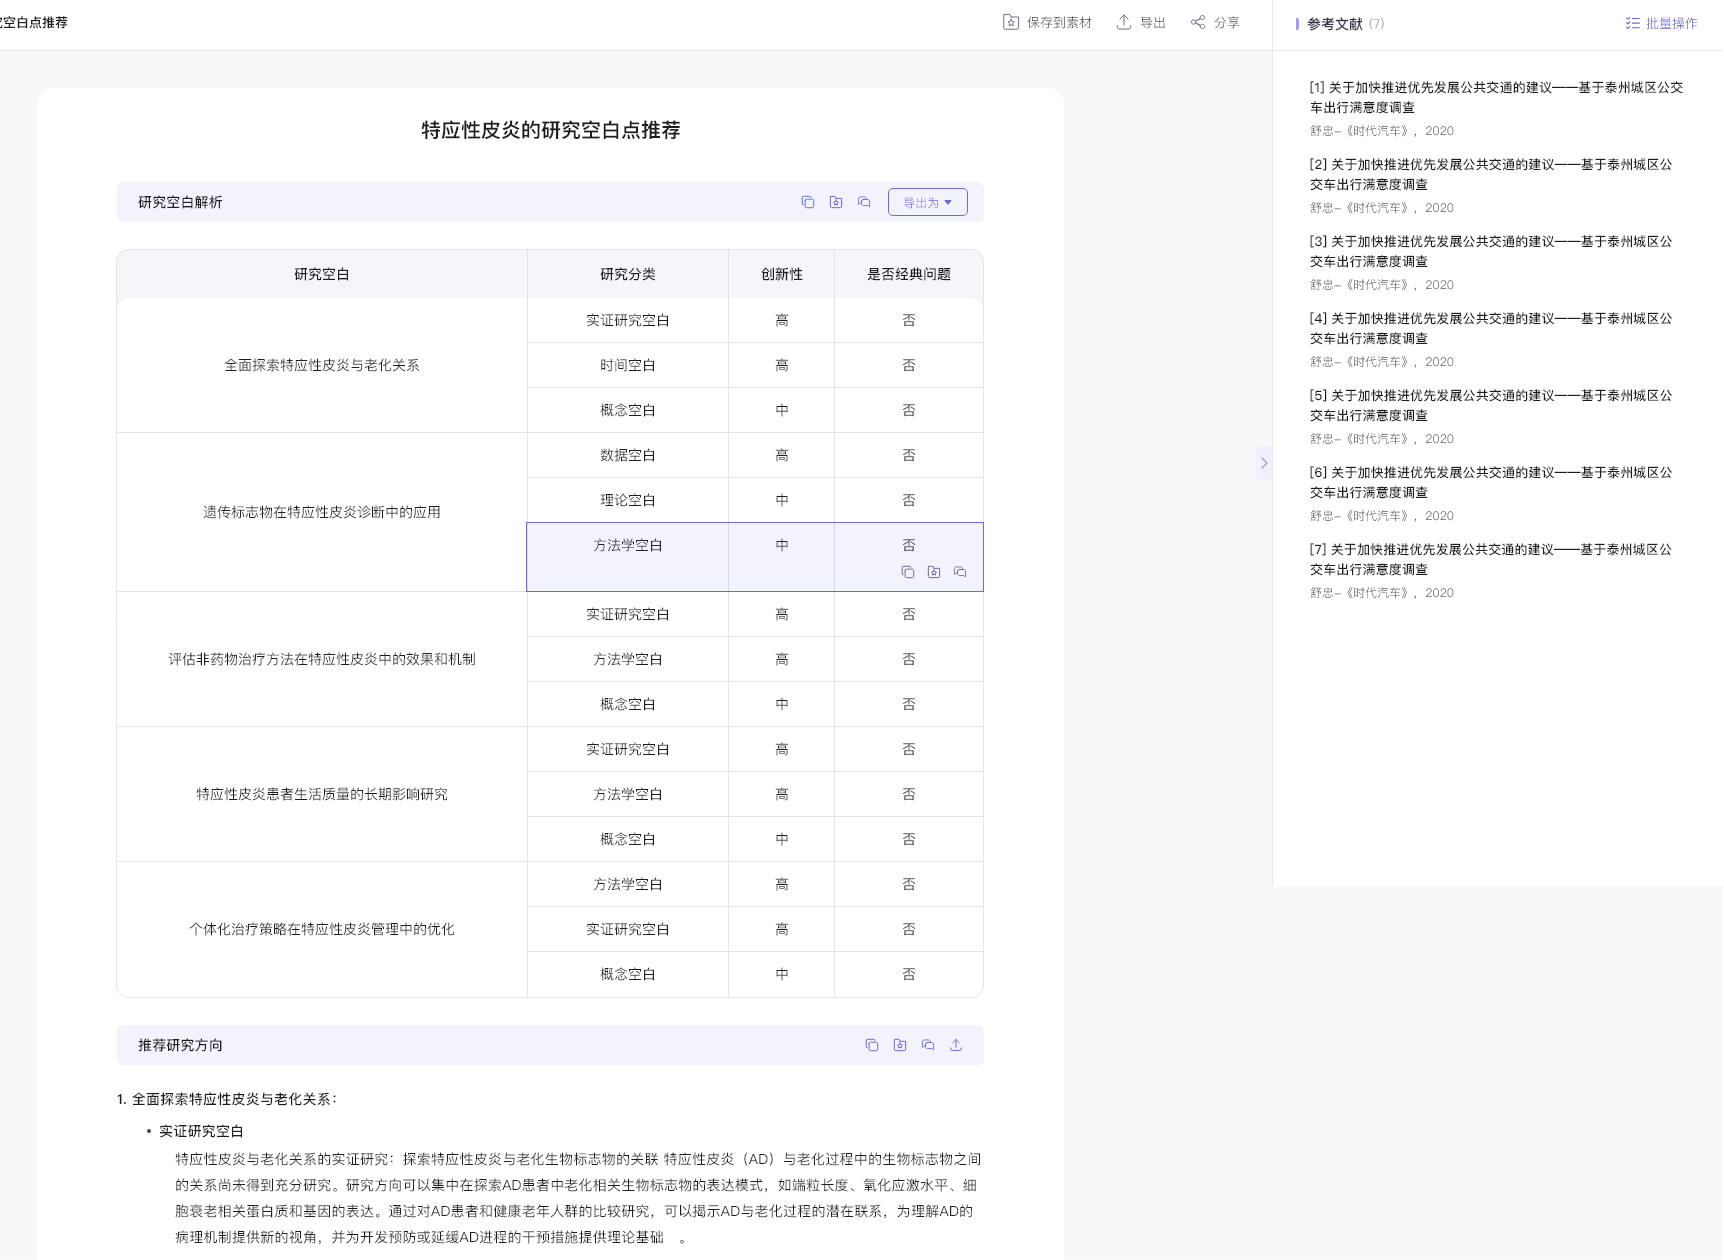Open chat icon in 研究空白解析 header
This screenshot has height=1260, width=1724.
click(864, 202)
